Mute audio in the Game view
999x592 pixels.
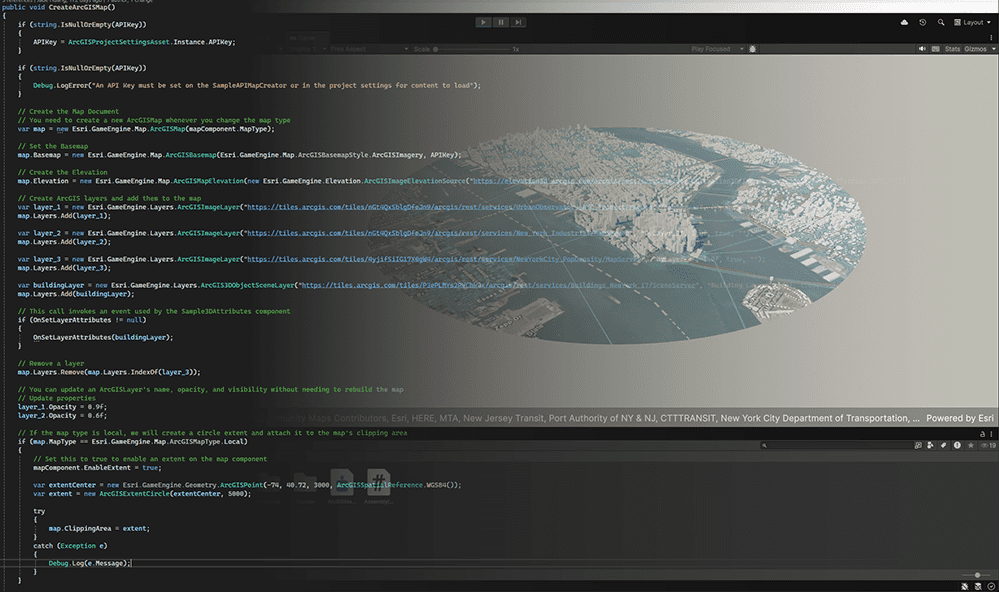923,48
